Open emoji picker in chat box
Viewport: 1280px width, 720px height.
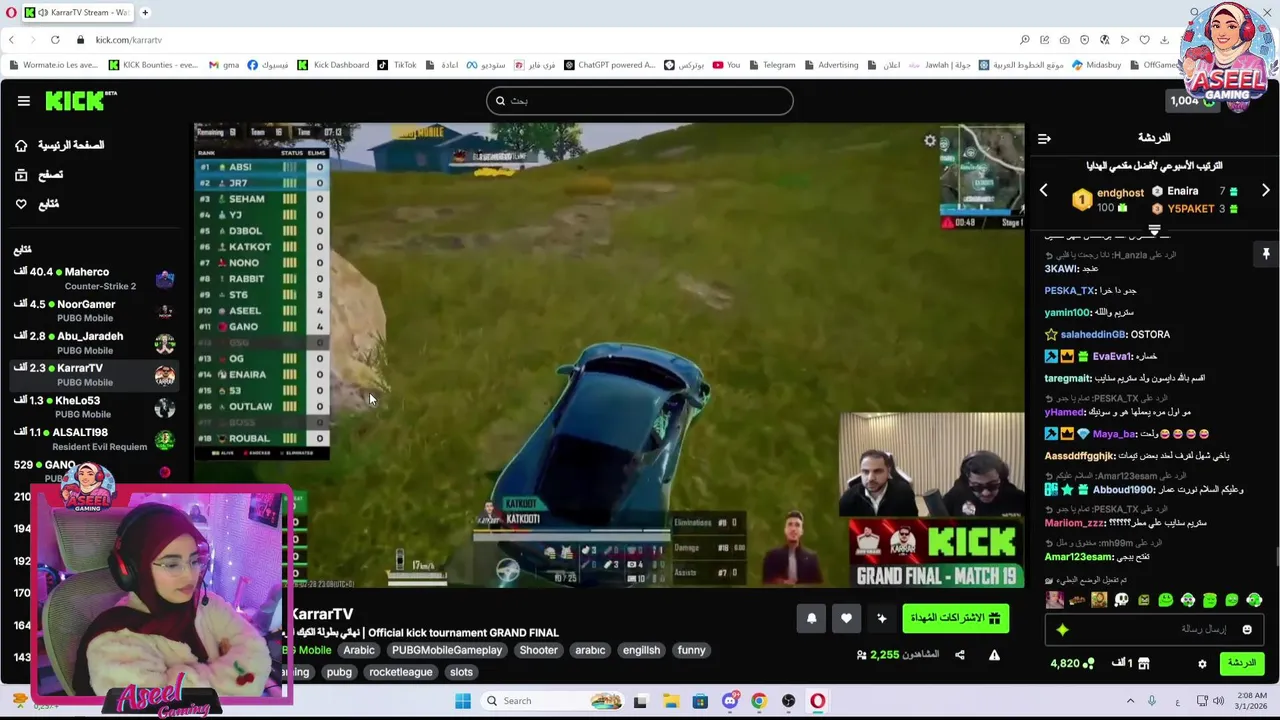[x=1247, y=630]
